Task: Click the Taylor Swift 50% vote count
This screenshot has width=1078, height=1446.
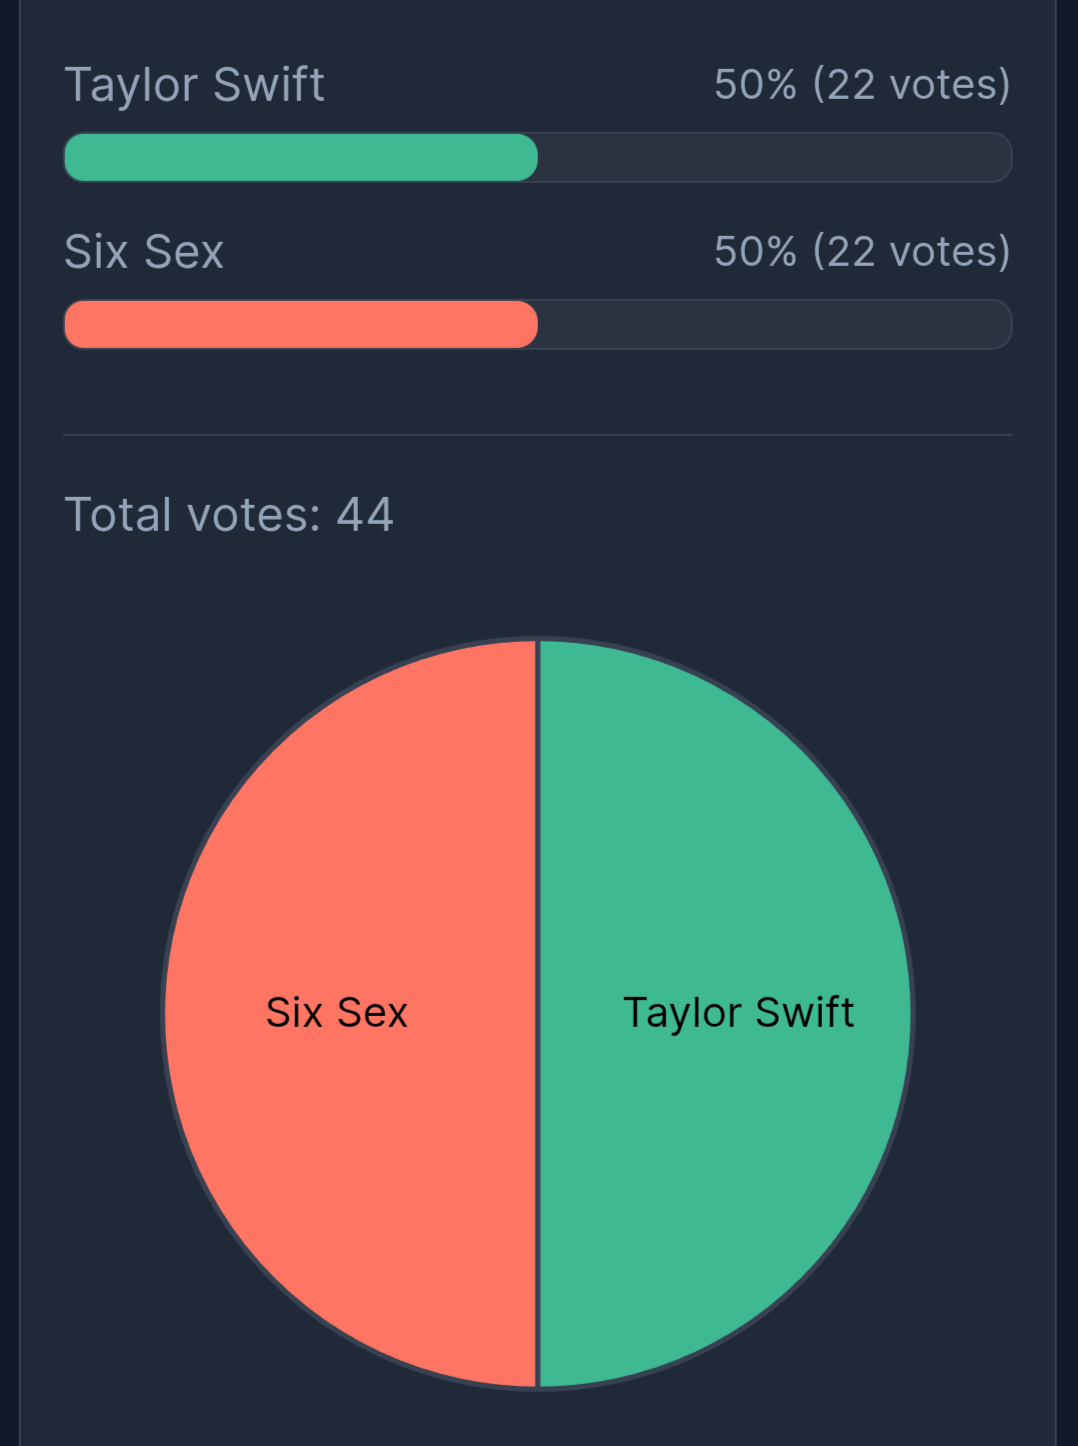Action: 862,85
